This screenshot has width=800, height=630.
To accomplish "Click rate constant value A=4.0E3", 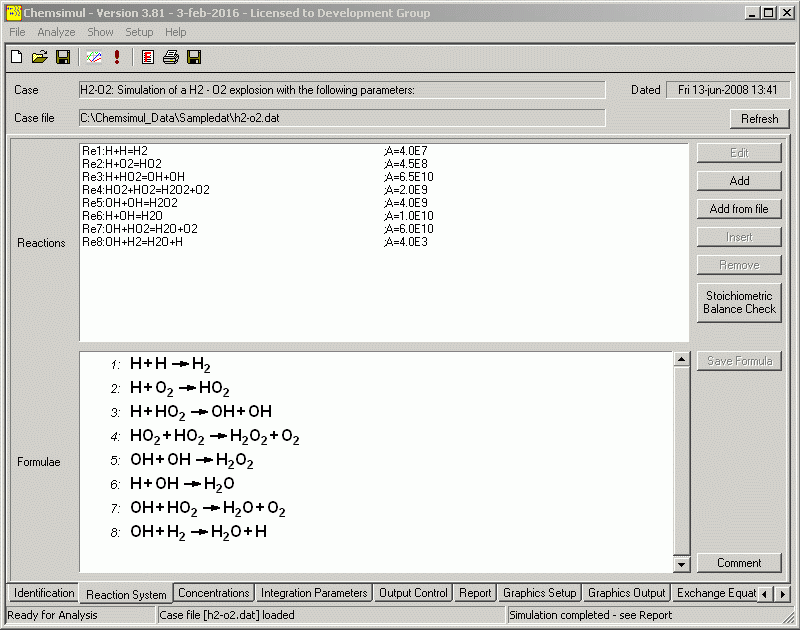I will pos(406,242).
